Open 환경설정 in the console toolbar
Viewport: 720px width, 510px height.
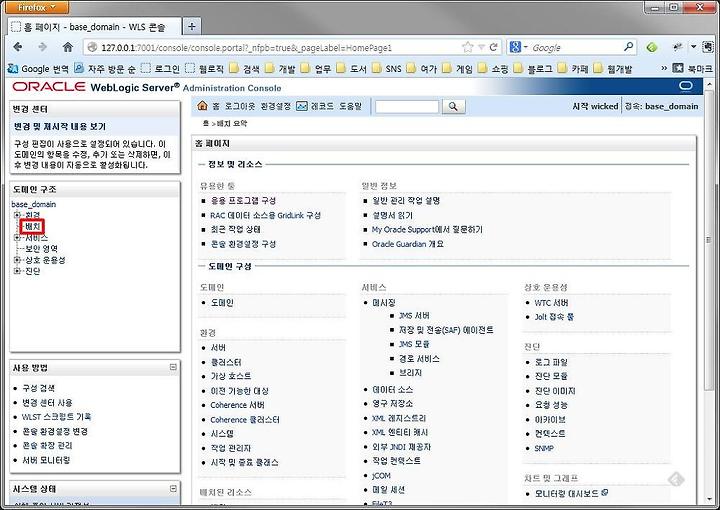(276, 106)
